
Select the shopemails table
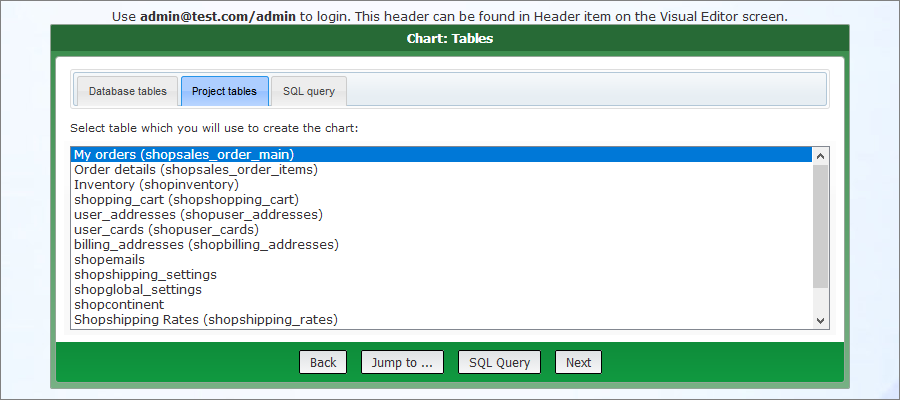441,259
